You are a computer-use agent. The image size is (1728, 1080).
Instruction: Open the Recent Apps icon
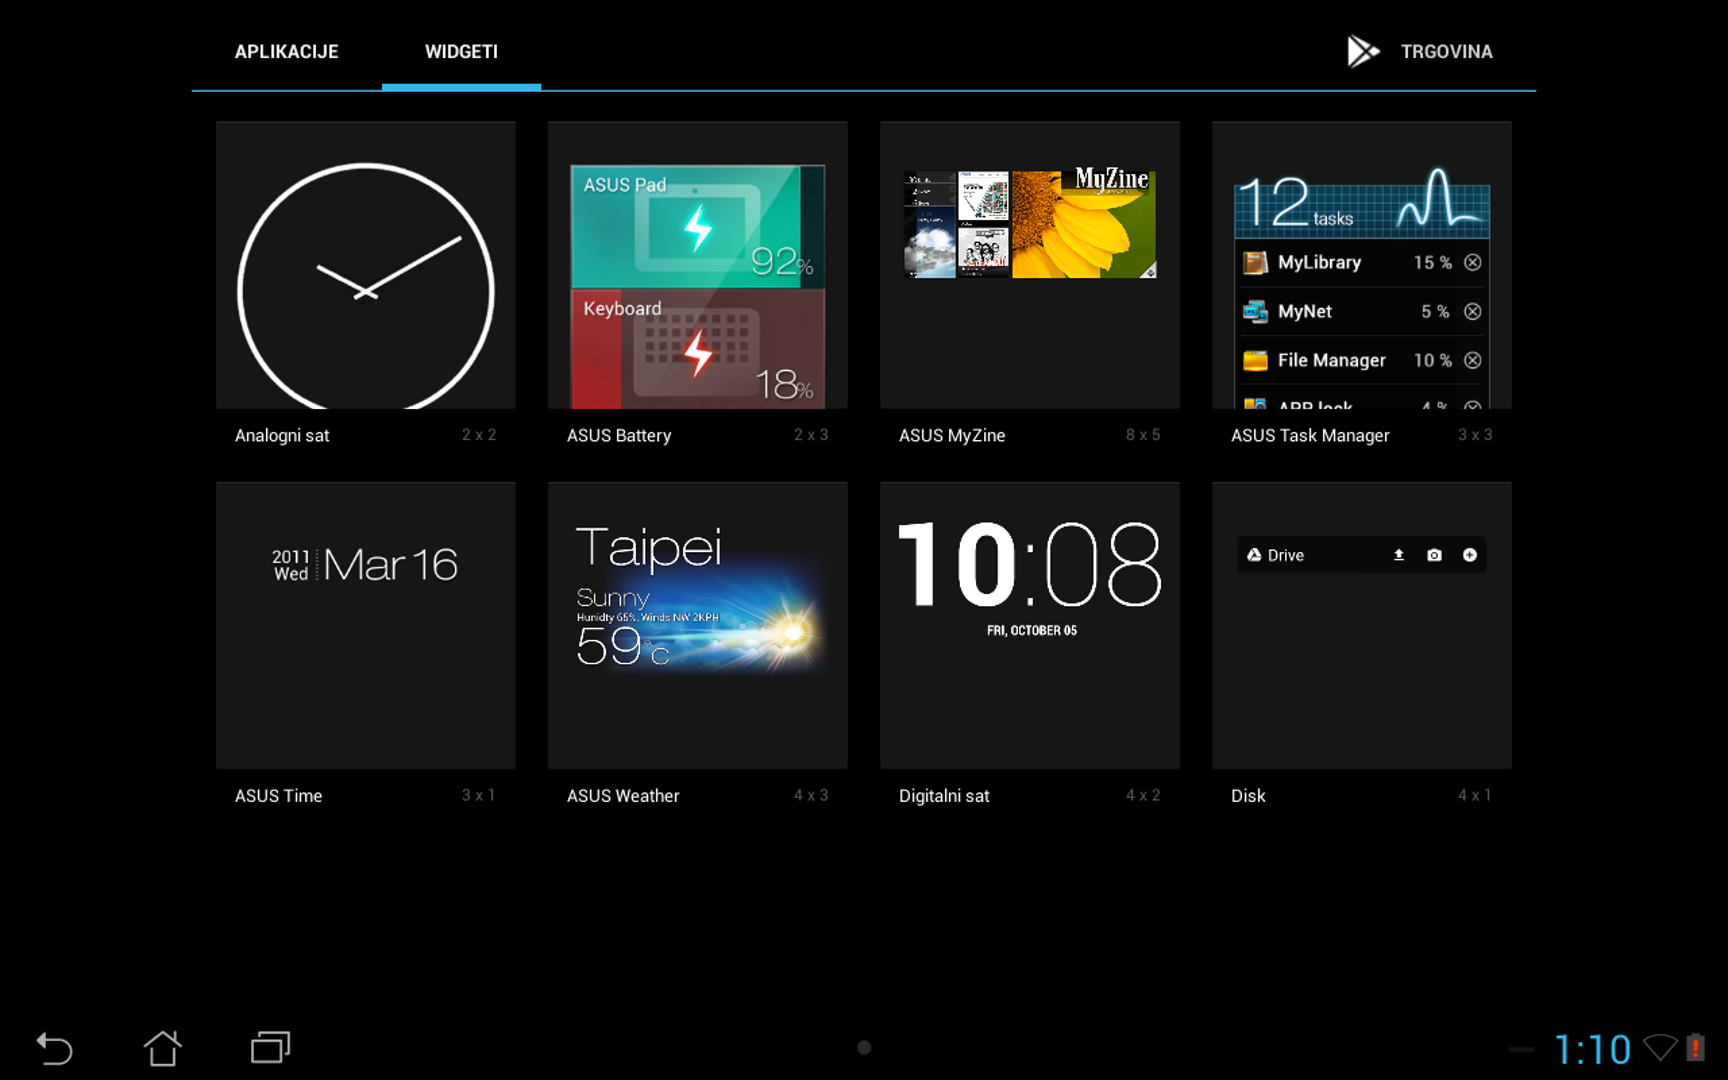270,1047
